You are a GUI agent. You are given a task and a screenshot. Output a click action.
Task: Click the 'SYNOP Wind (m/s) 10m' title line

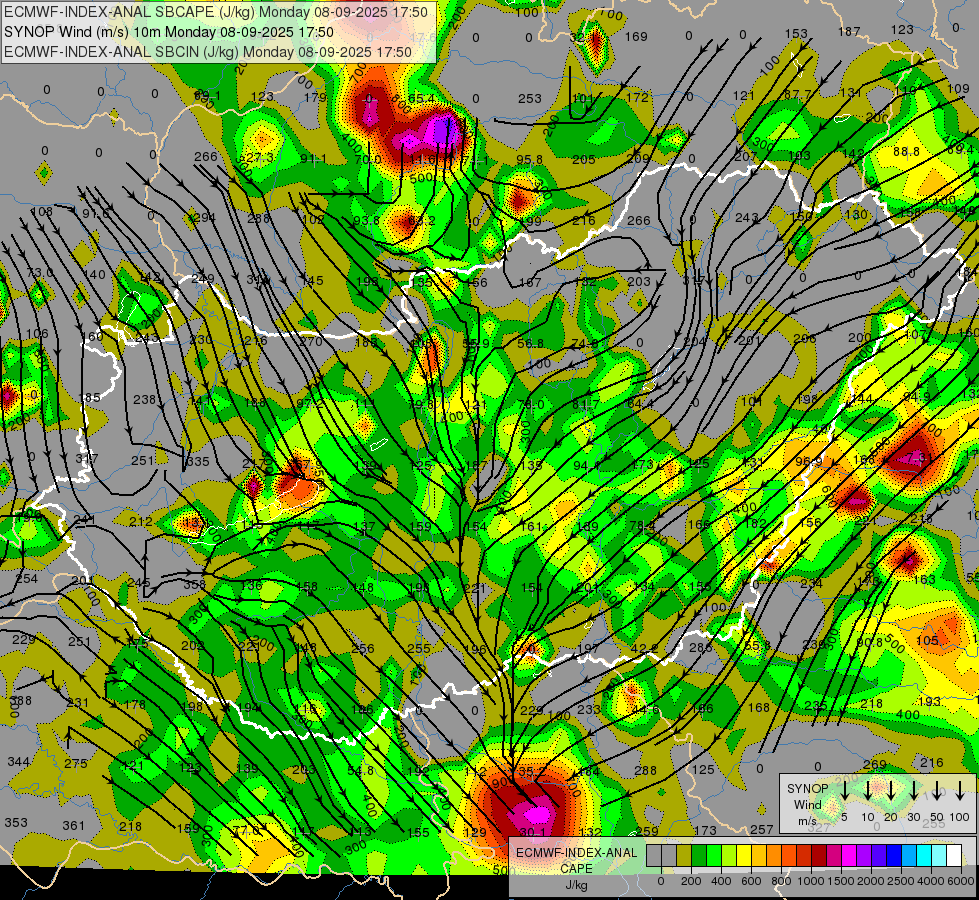(169, 32)
